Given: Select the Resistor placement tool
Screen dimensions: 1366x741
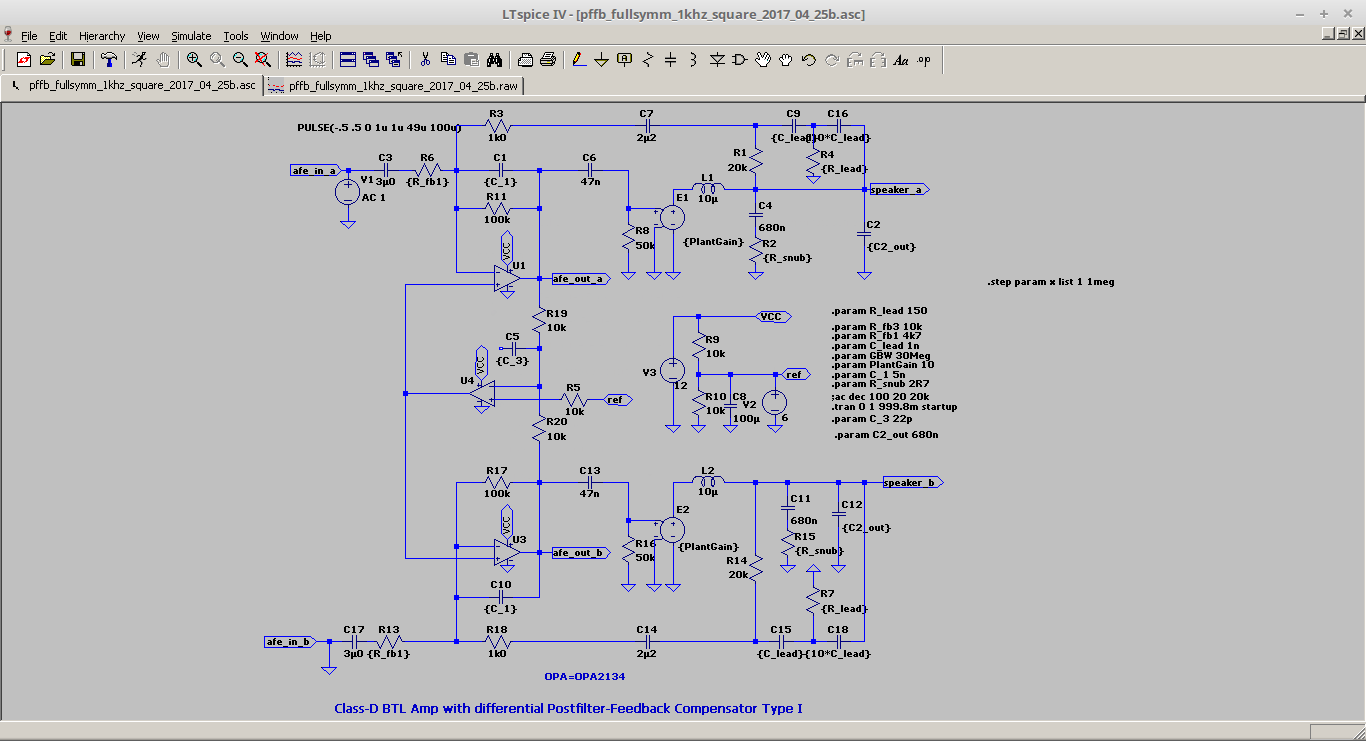Looking at the screenshot, I should (647, 60).
